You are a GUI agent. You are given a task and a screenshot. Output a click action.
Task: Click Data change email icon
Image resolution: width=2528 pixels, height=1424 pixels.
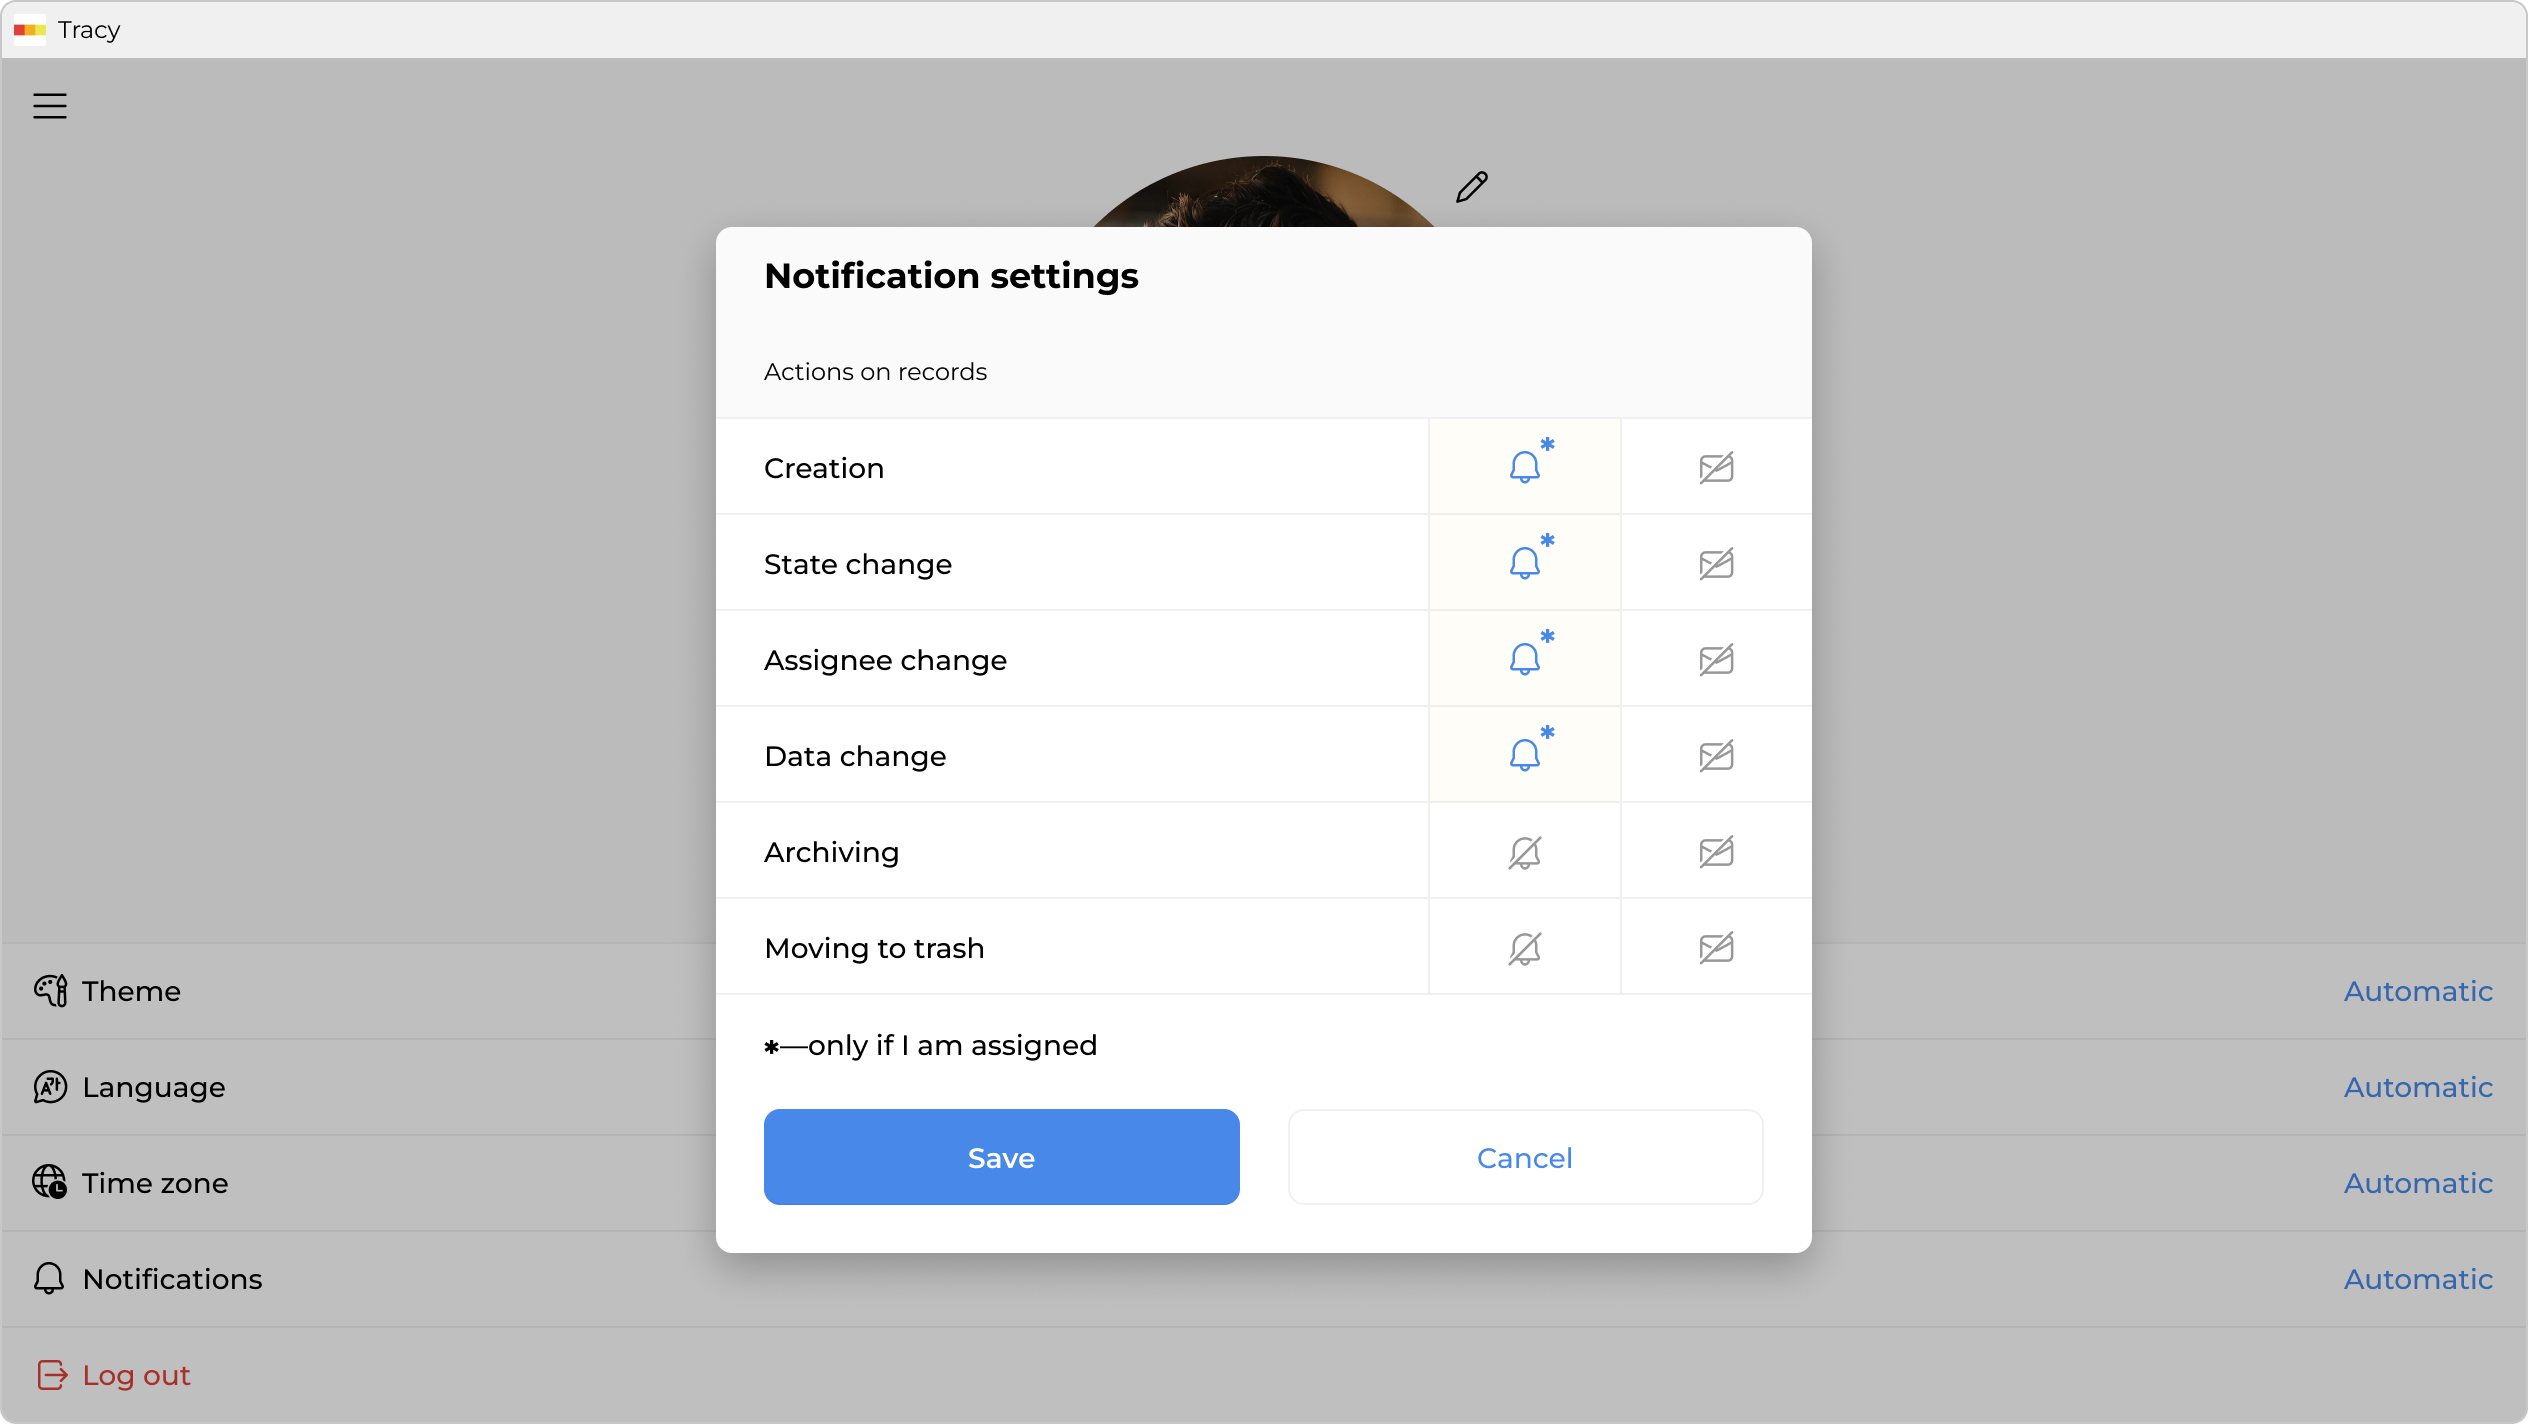[x=1716, y=755]
